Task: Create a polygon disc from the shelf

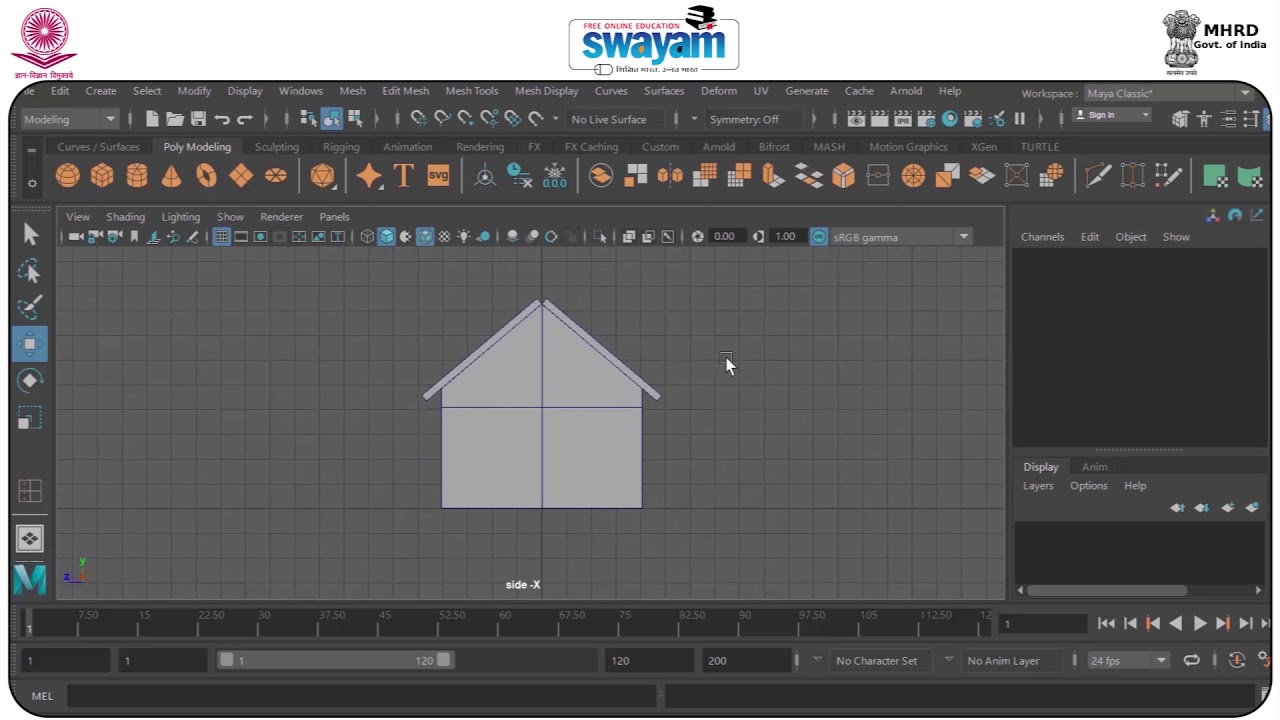Action: pyautogui.click(x=276, y=177)
